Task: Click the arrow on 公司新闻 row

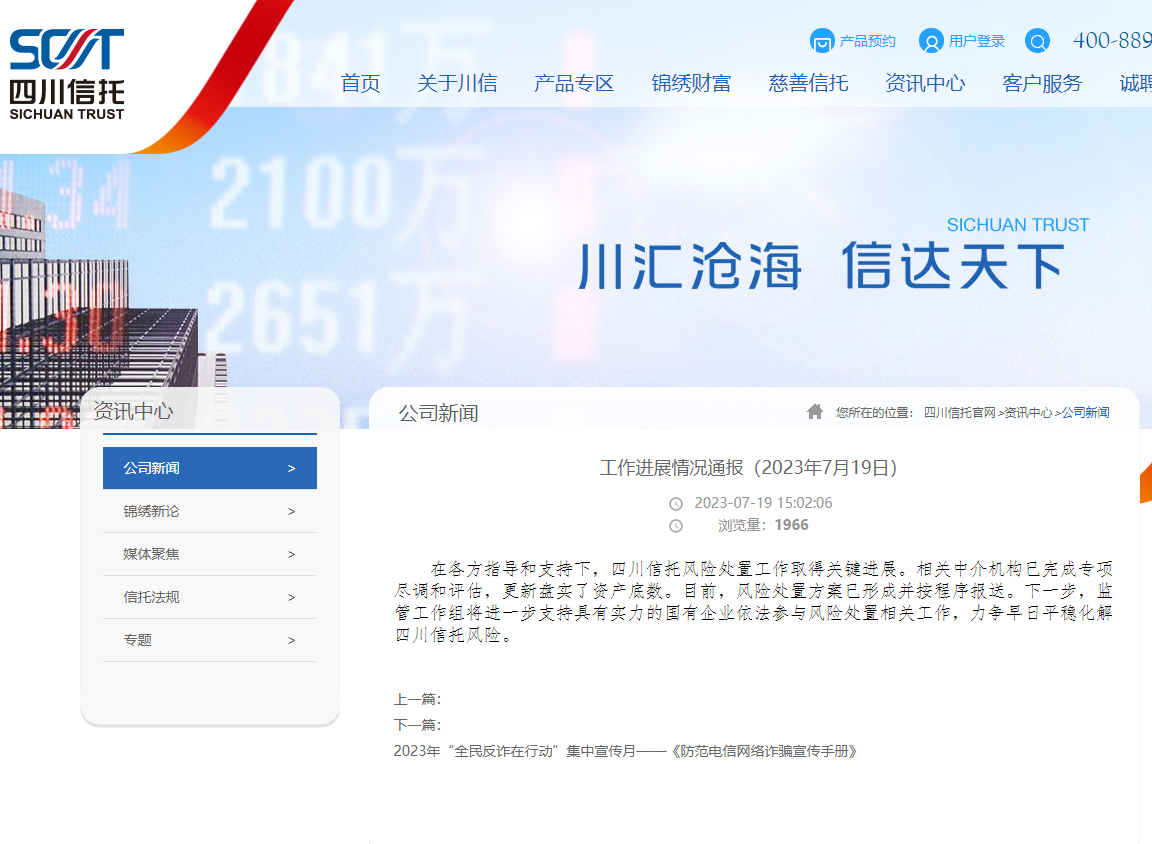Action: click(x=292, y=469)
